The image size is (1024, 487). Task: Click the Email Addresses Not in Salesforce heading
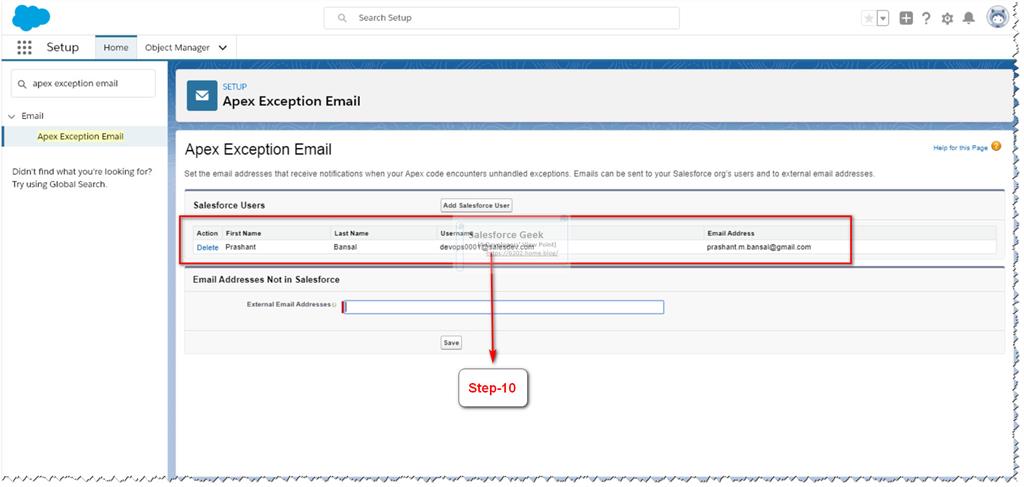266,279
